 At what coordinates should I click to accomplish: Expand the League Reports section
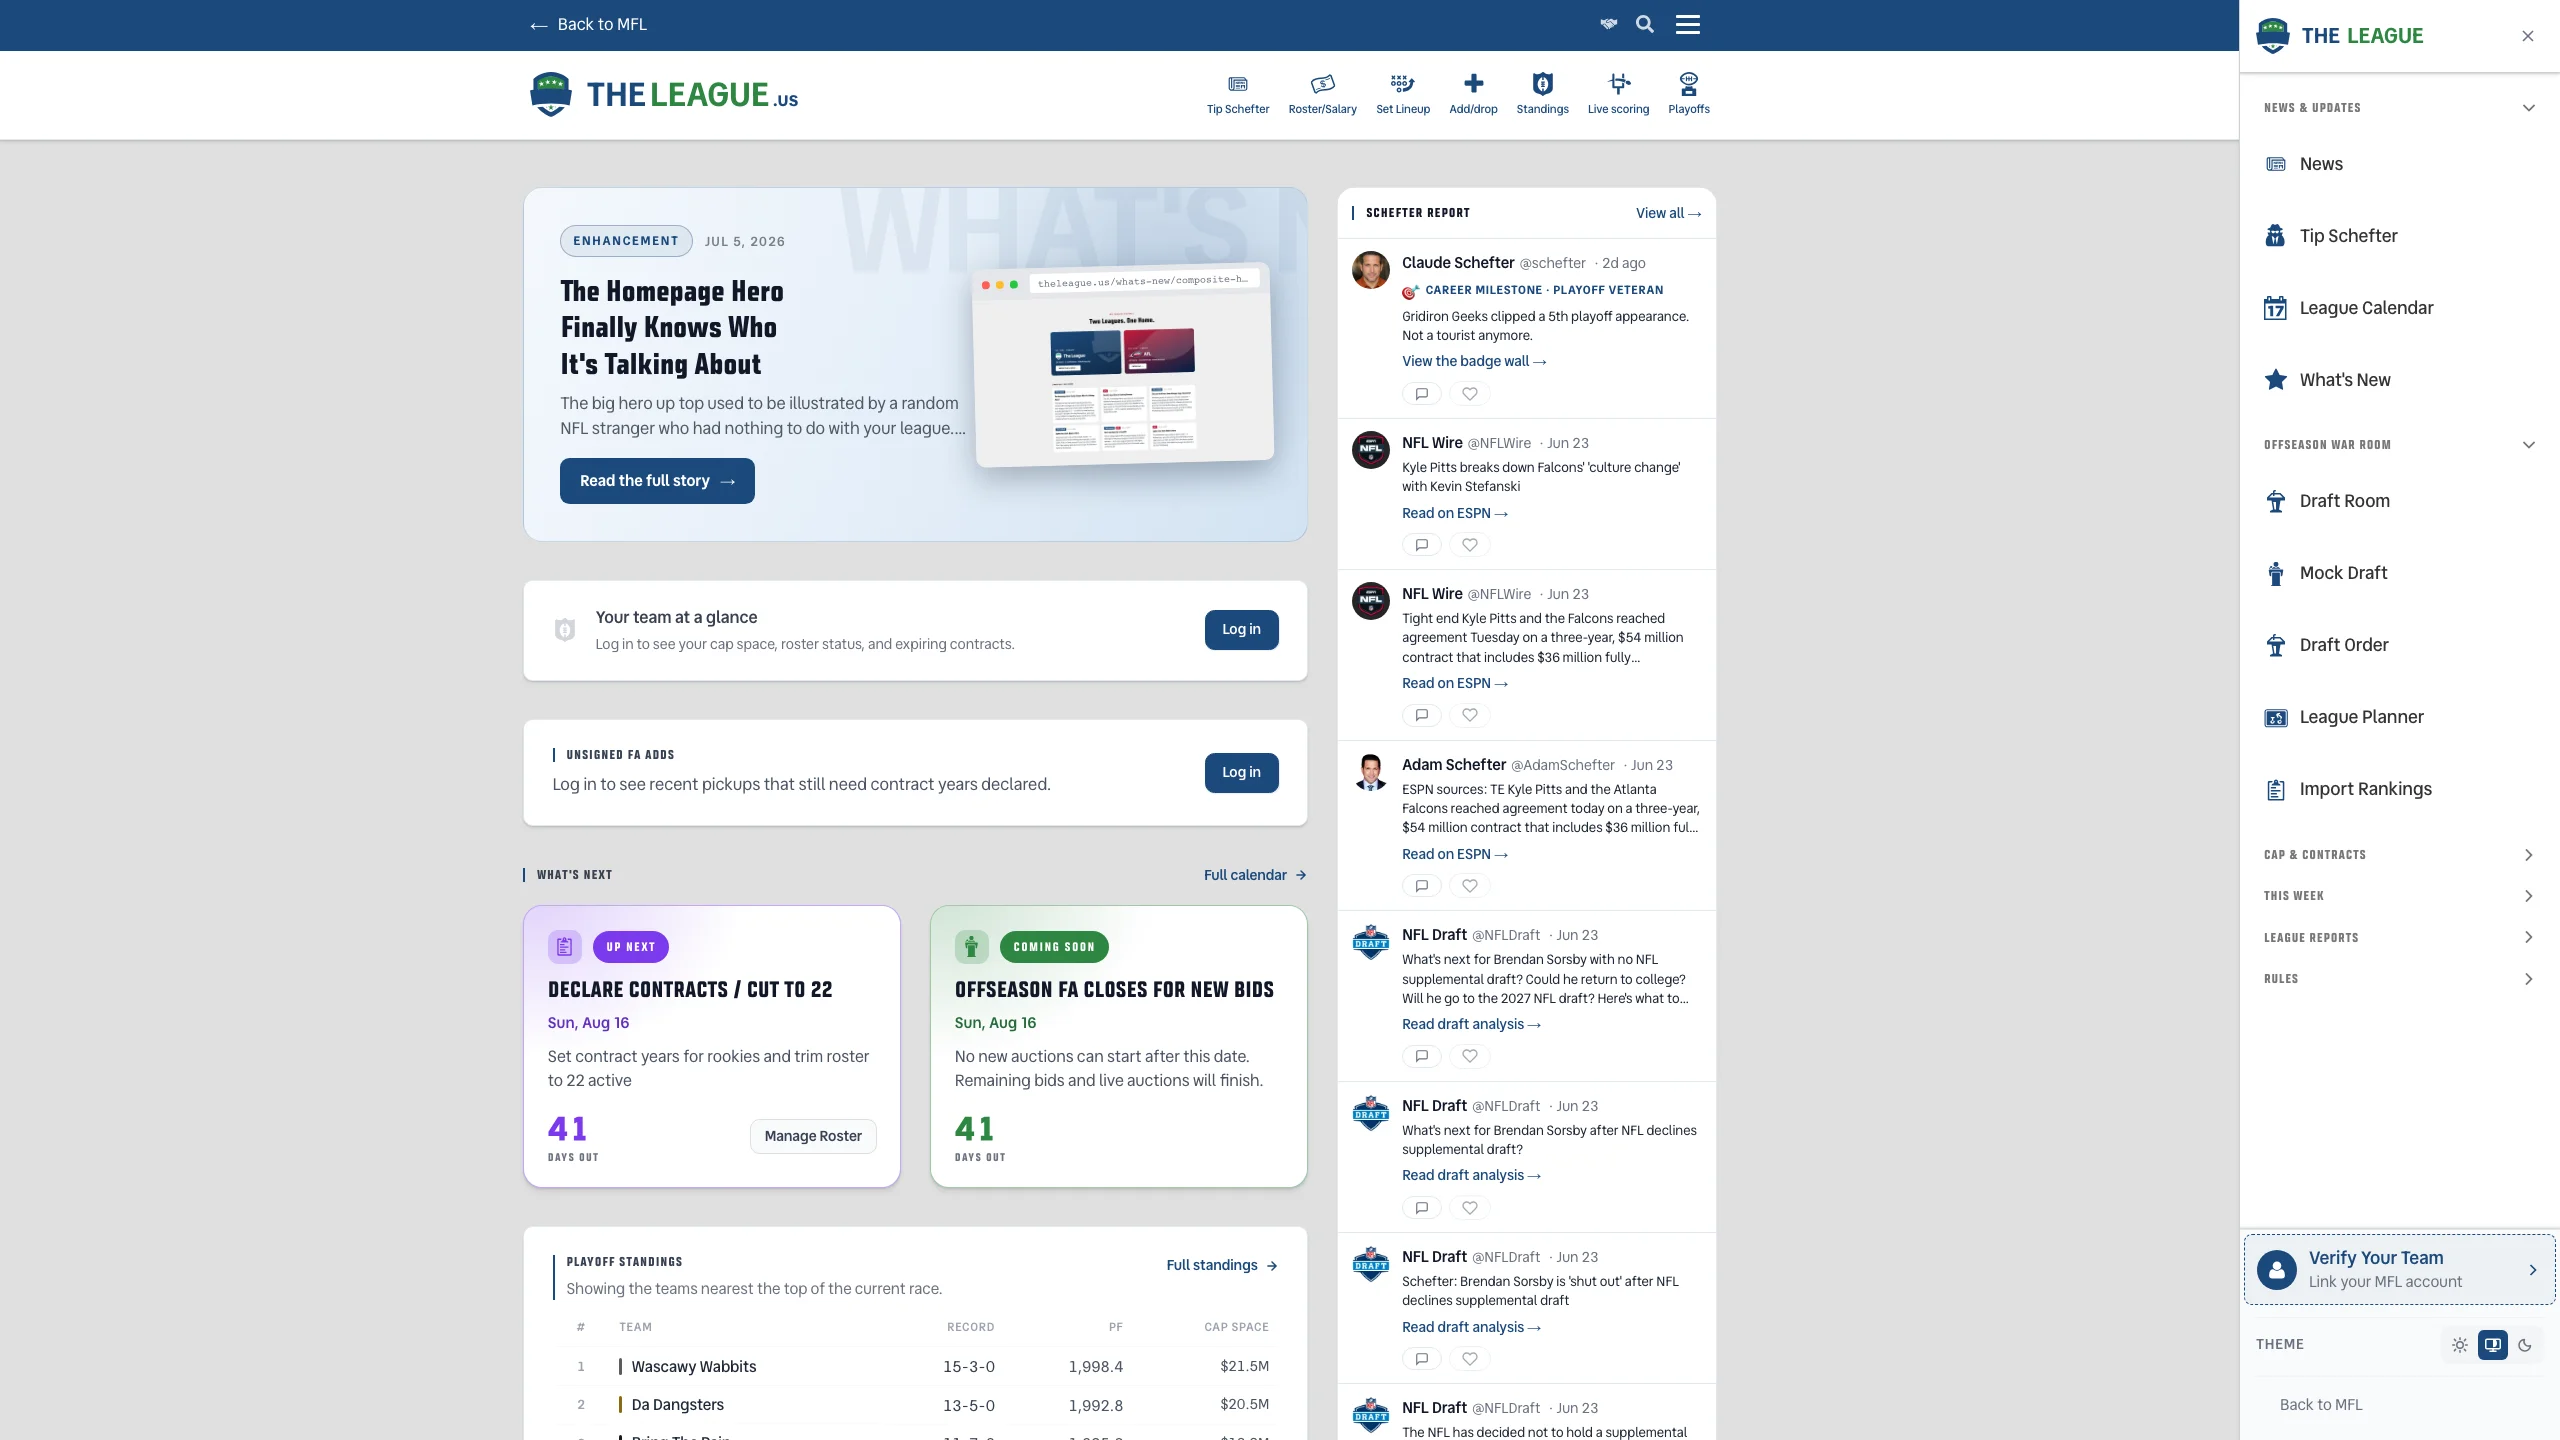point(2398,938)
